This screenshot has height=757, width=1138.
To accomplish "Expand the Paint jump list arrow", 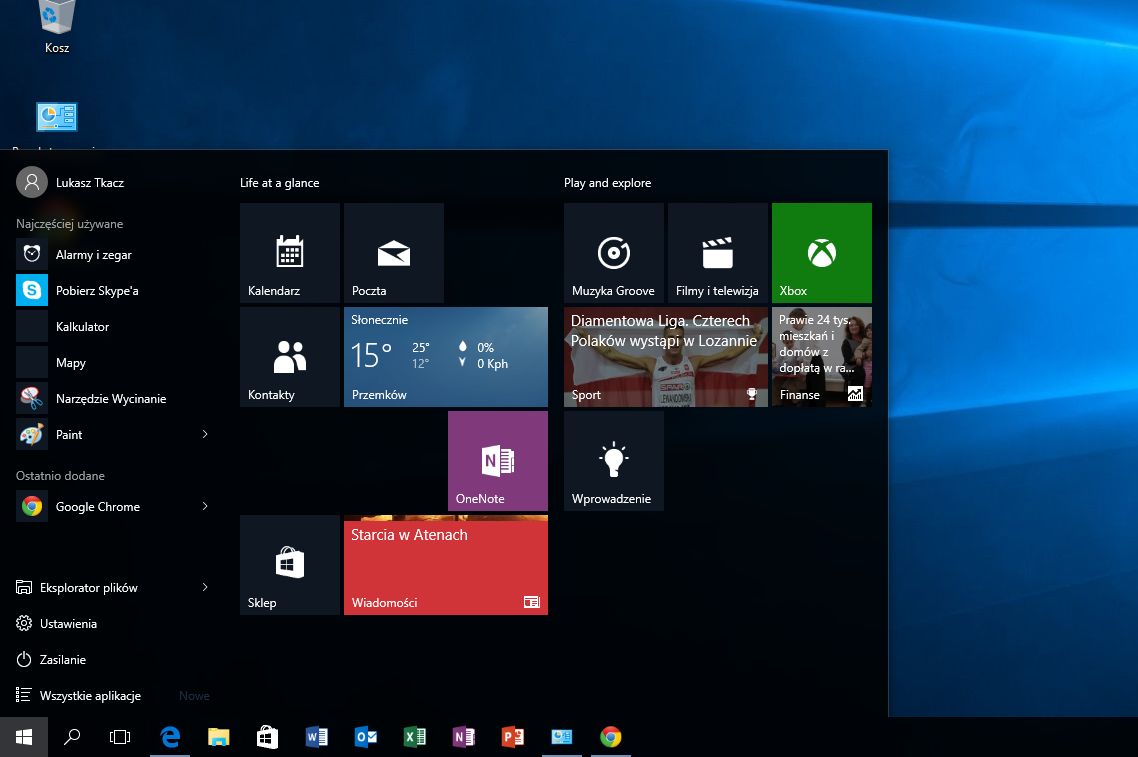I will [x=205, y=434].
